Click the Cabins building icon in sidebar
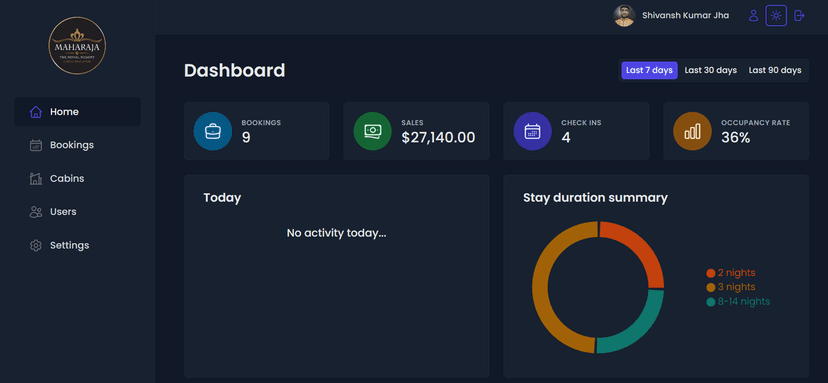Image resolution: width=828 pixels, height=383 pixels. [35, 179]
